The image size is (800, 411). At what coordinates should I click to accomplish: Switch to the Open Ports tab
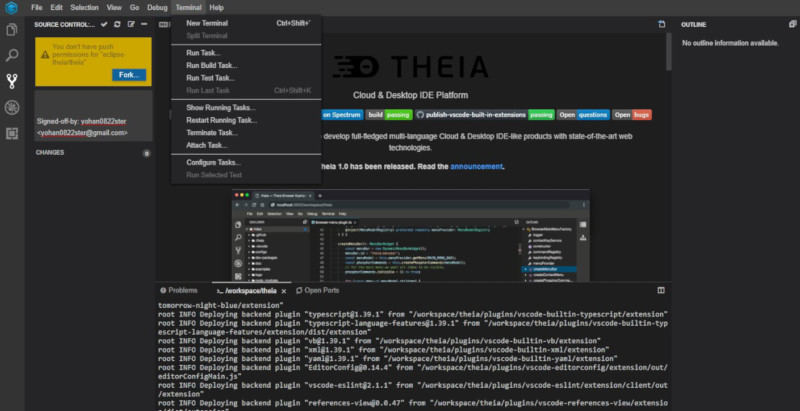click(x=317, y=291)
